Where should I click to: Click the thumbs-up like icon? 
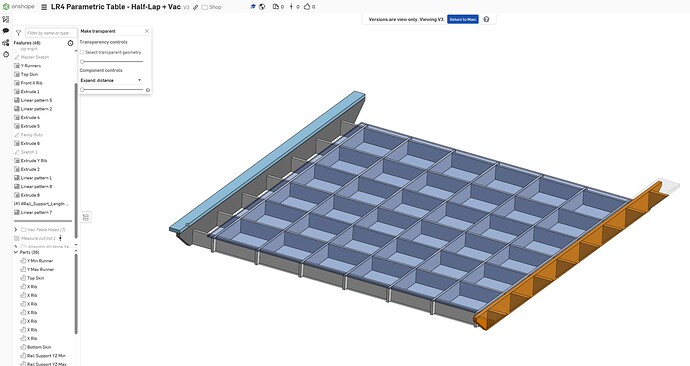307,7
